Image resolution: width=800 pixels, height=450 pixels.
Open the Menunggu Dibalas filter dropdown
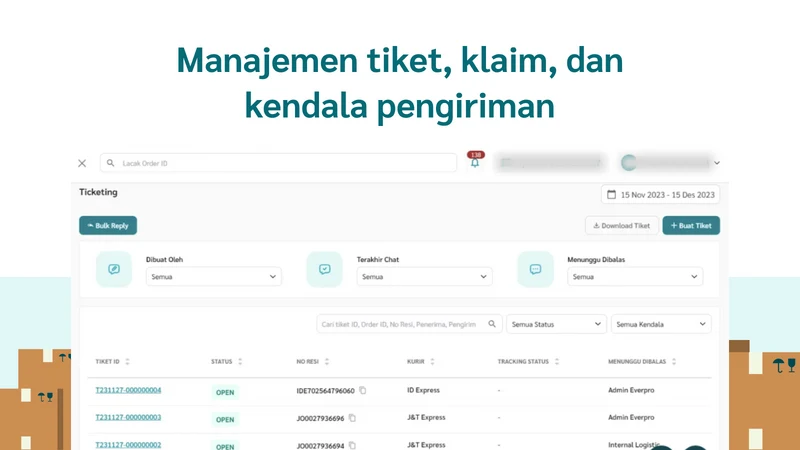[635, 277]
